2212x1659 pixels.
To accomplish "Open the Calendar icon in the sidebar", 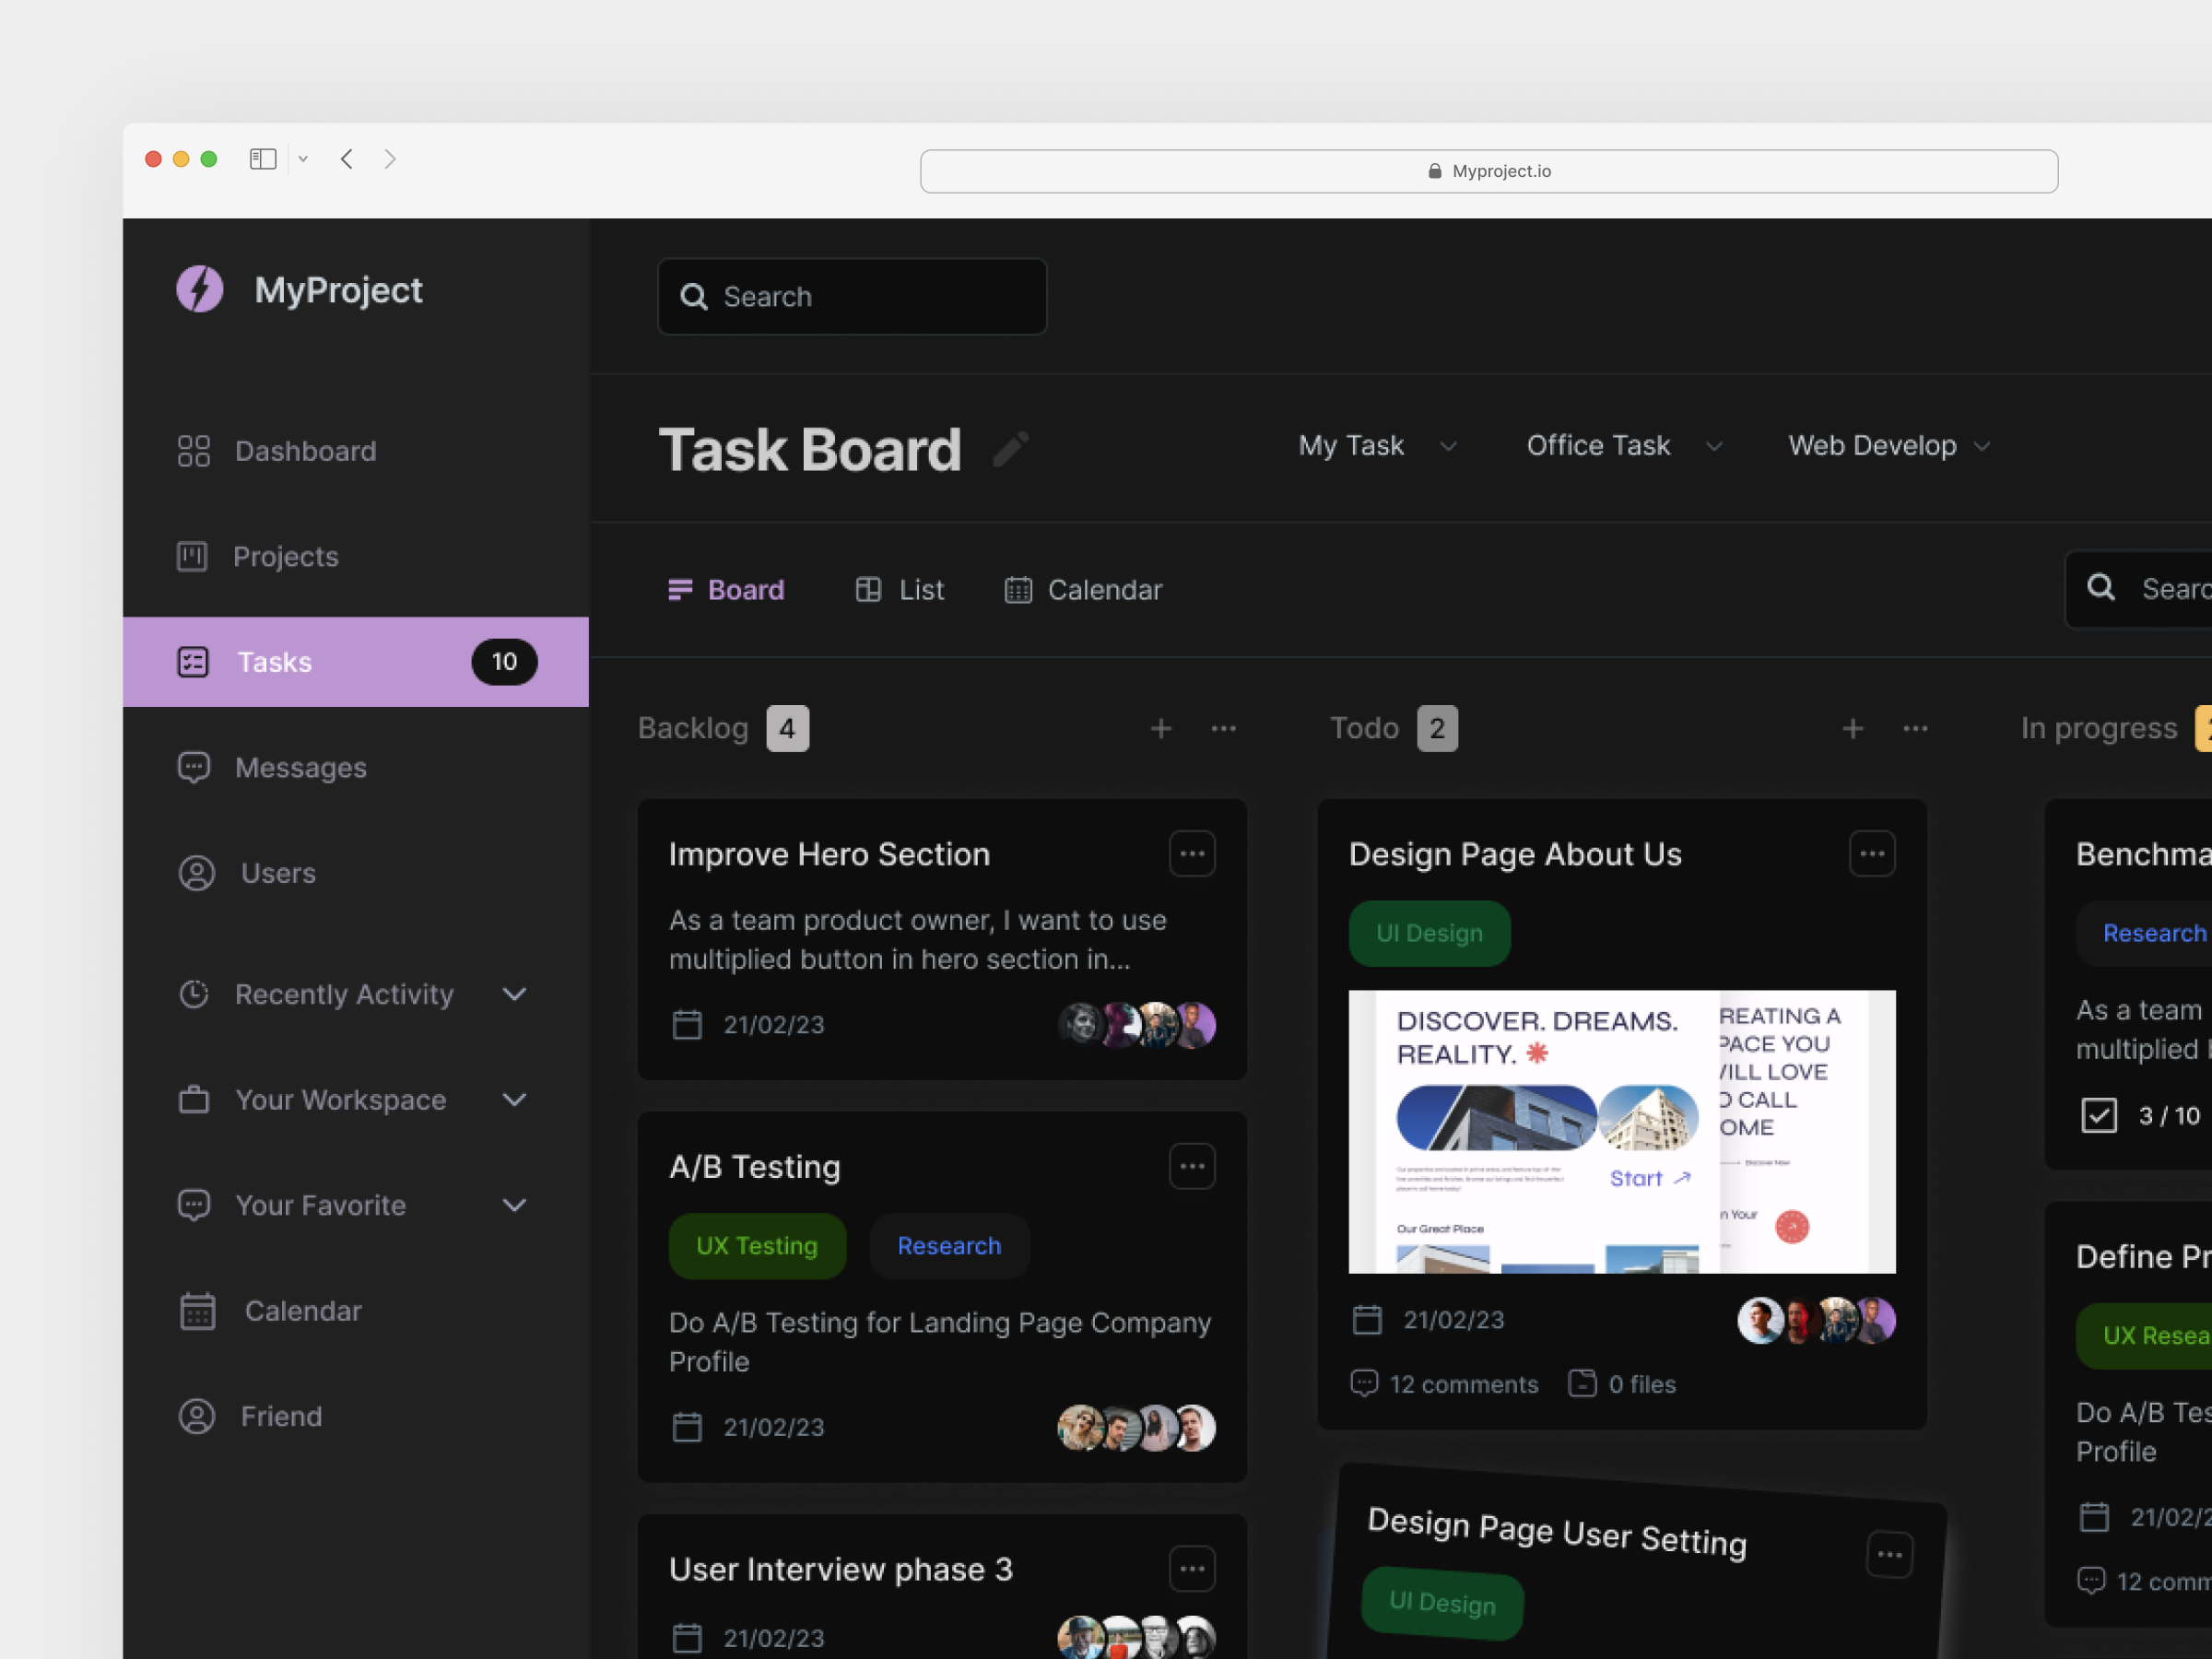I will tap(197, 1310).
